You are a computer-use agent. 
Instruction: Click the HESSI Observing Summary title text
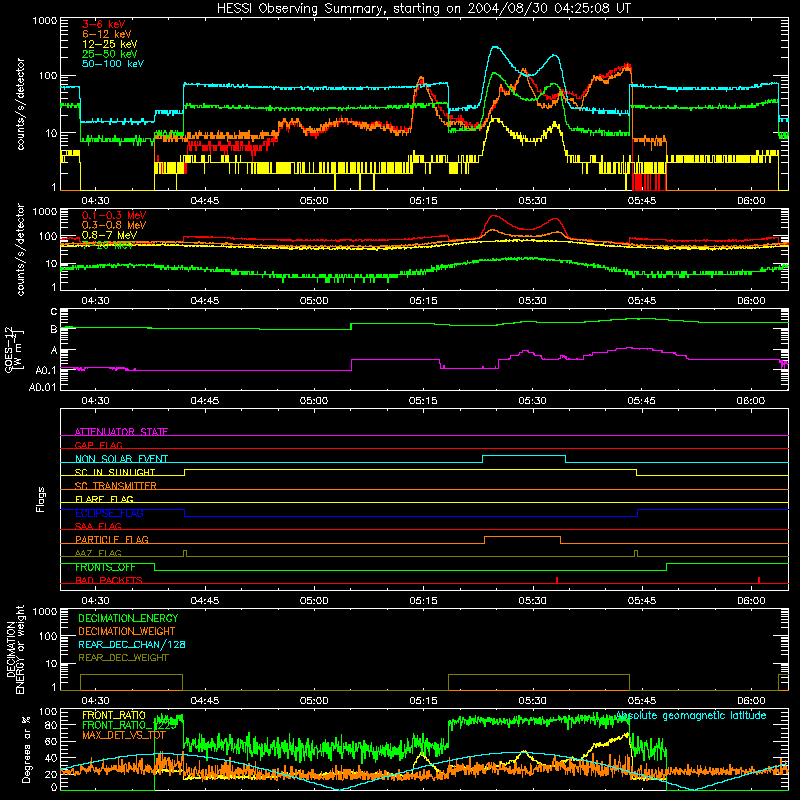pyautogui.click(x=424, y=9)
